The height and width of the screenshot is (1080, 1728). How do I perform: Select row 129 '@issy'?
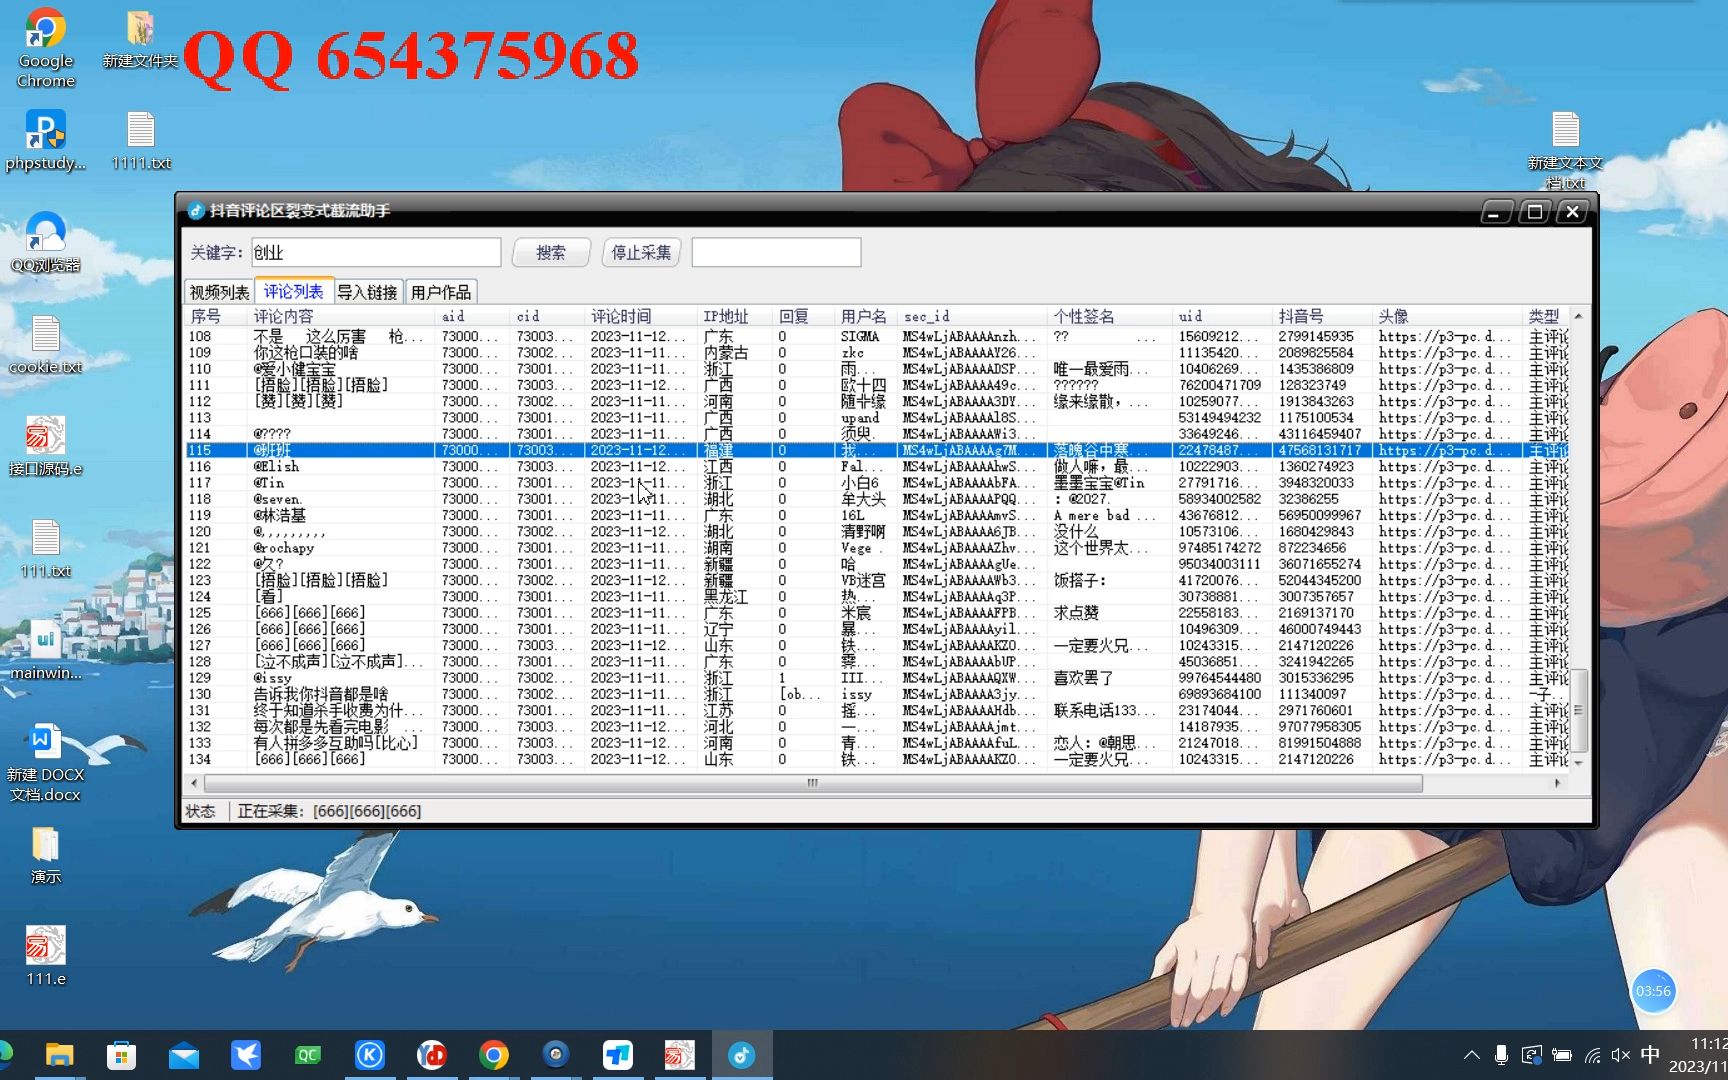[876, 678]
